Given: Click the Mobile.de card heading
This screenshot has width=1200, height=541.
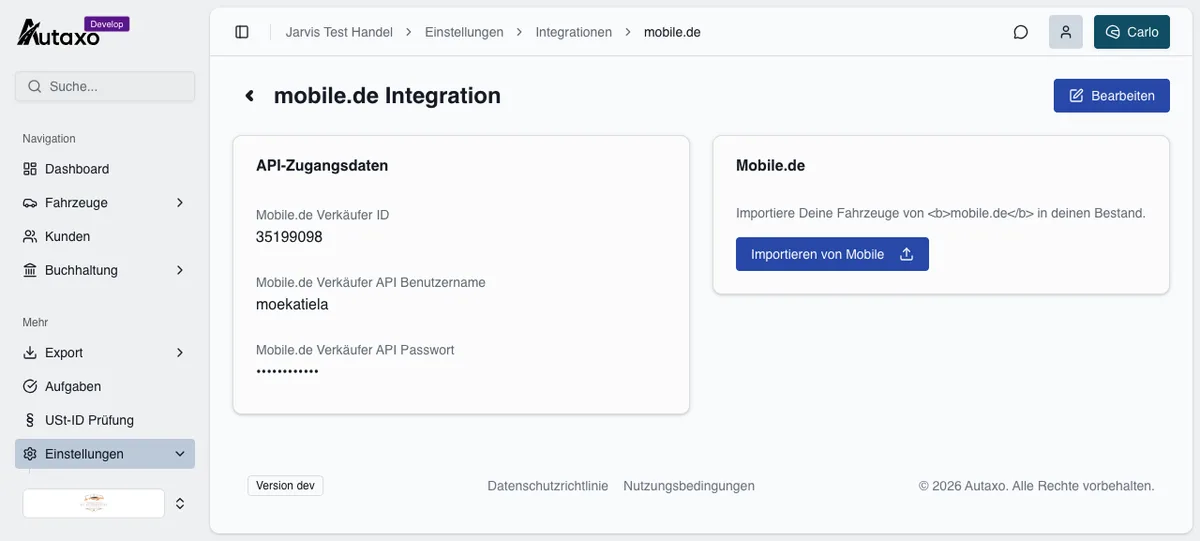Looking at the screenshot, I should [x=771, y=166].
